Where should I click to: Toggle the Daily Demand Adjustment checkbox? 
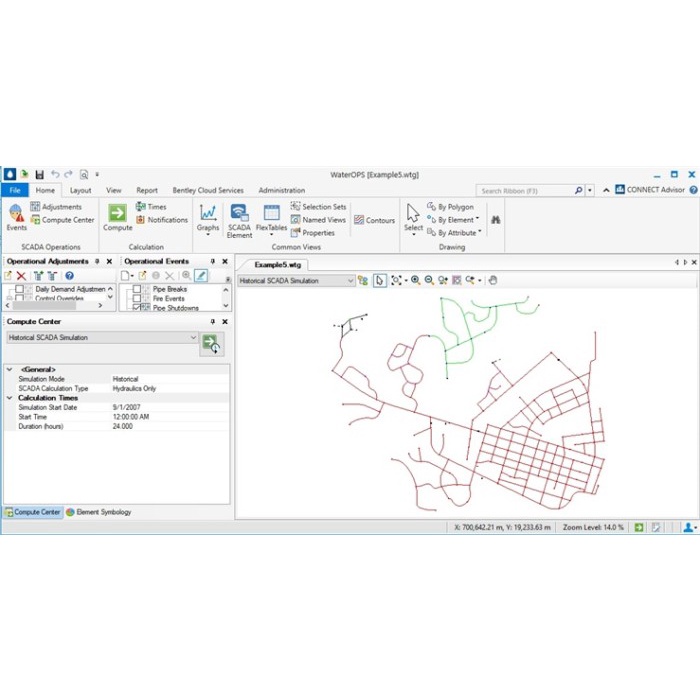(20, 289)
